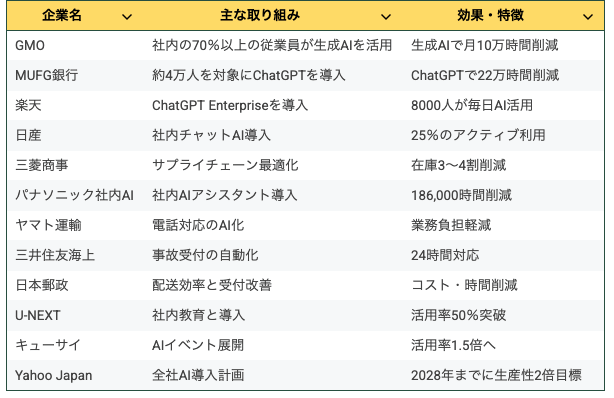Select the 電話対応のAI化 cell

click(x=198, y=225)
